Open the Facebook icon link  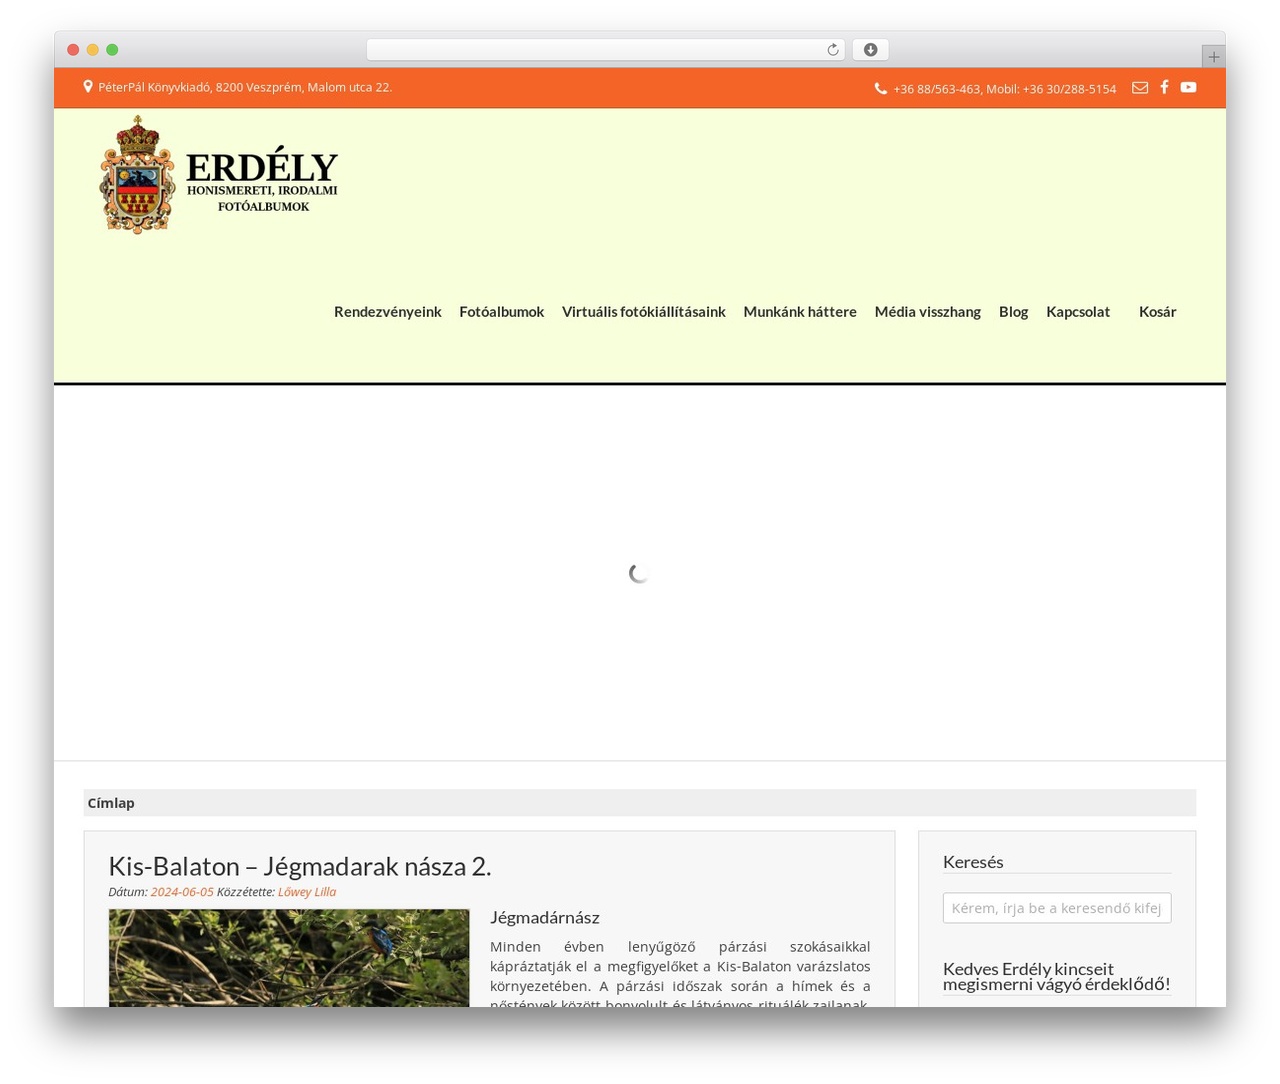coord(1164,87)
